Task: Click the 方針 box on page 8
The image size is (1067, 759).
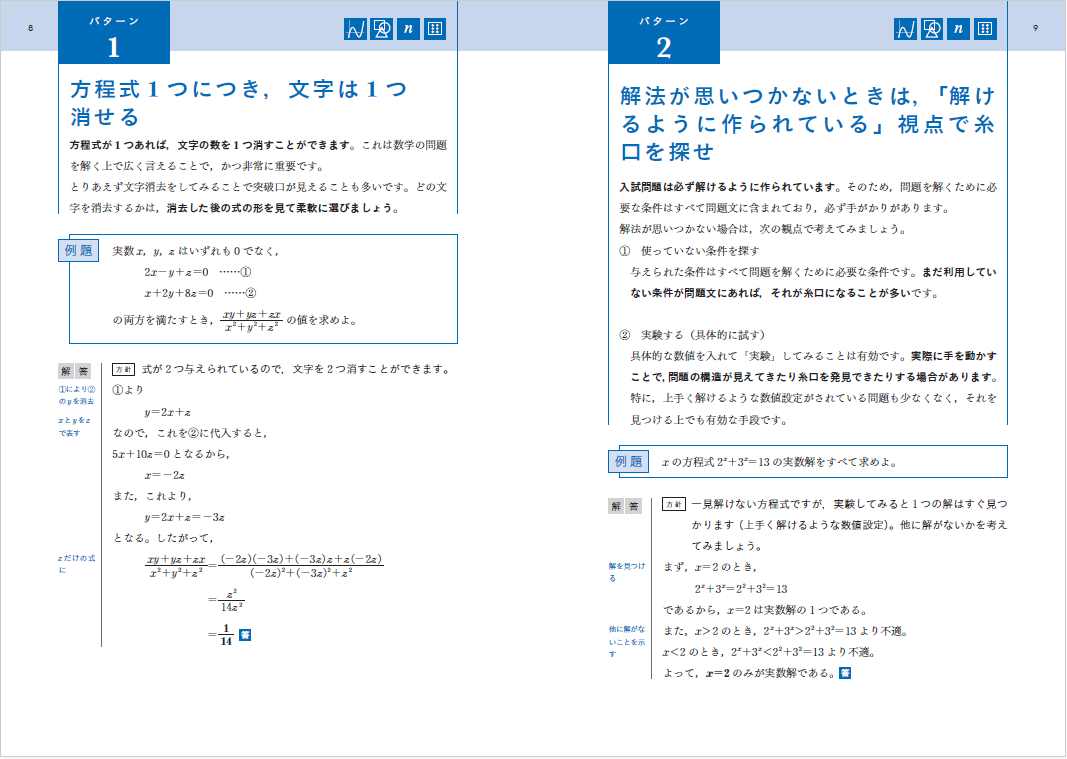Action: (x=123, y=370)
